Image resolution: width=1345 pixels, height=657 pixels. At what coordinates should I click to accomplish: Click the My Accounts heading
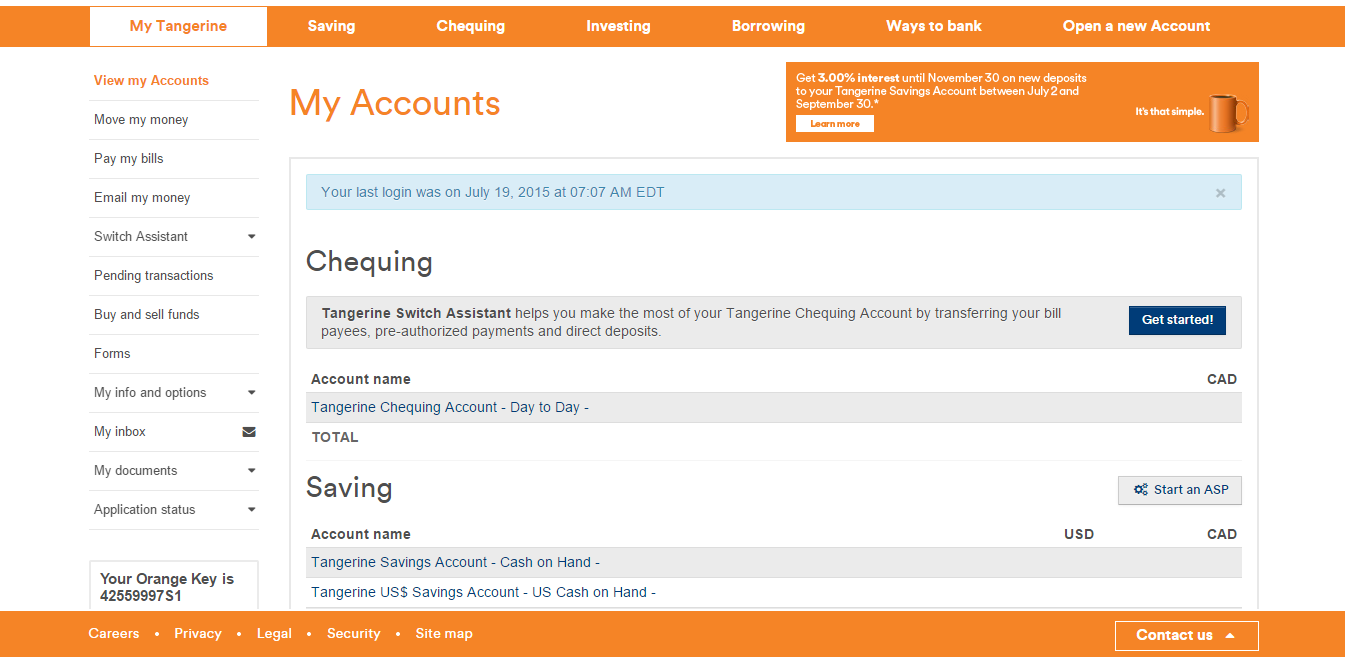coord(395,104)
